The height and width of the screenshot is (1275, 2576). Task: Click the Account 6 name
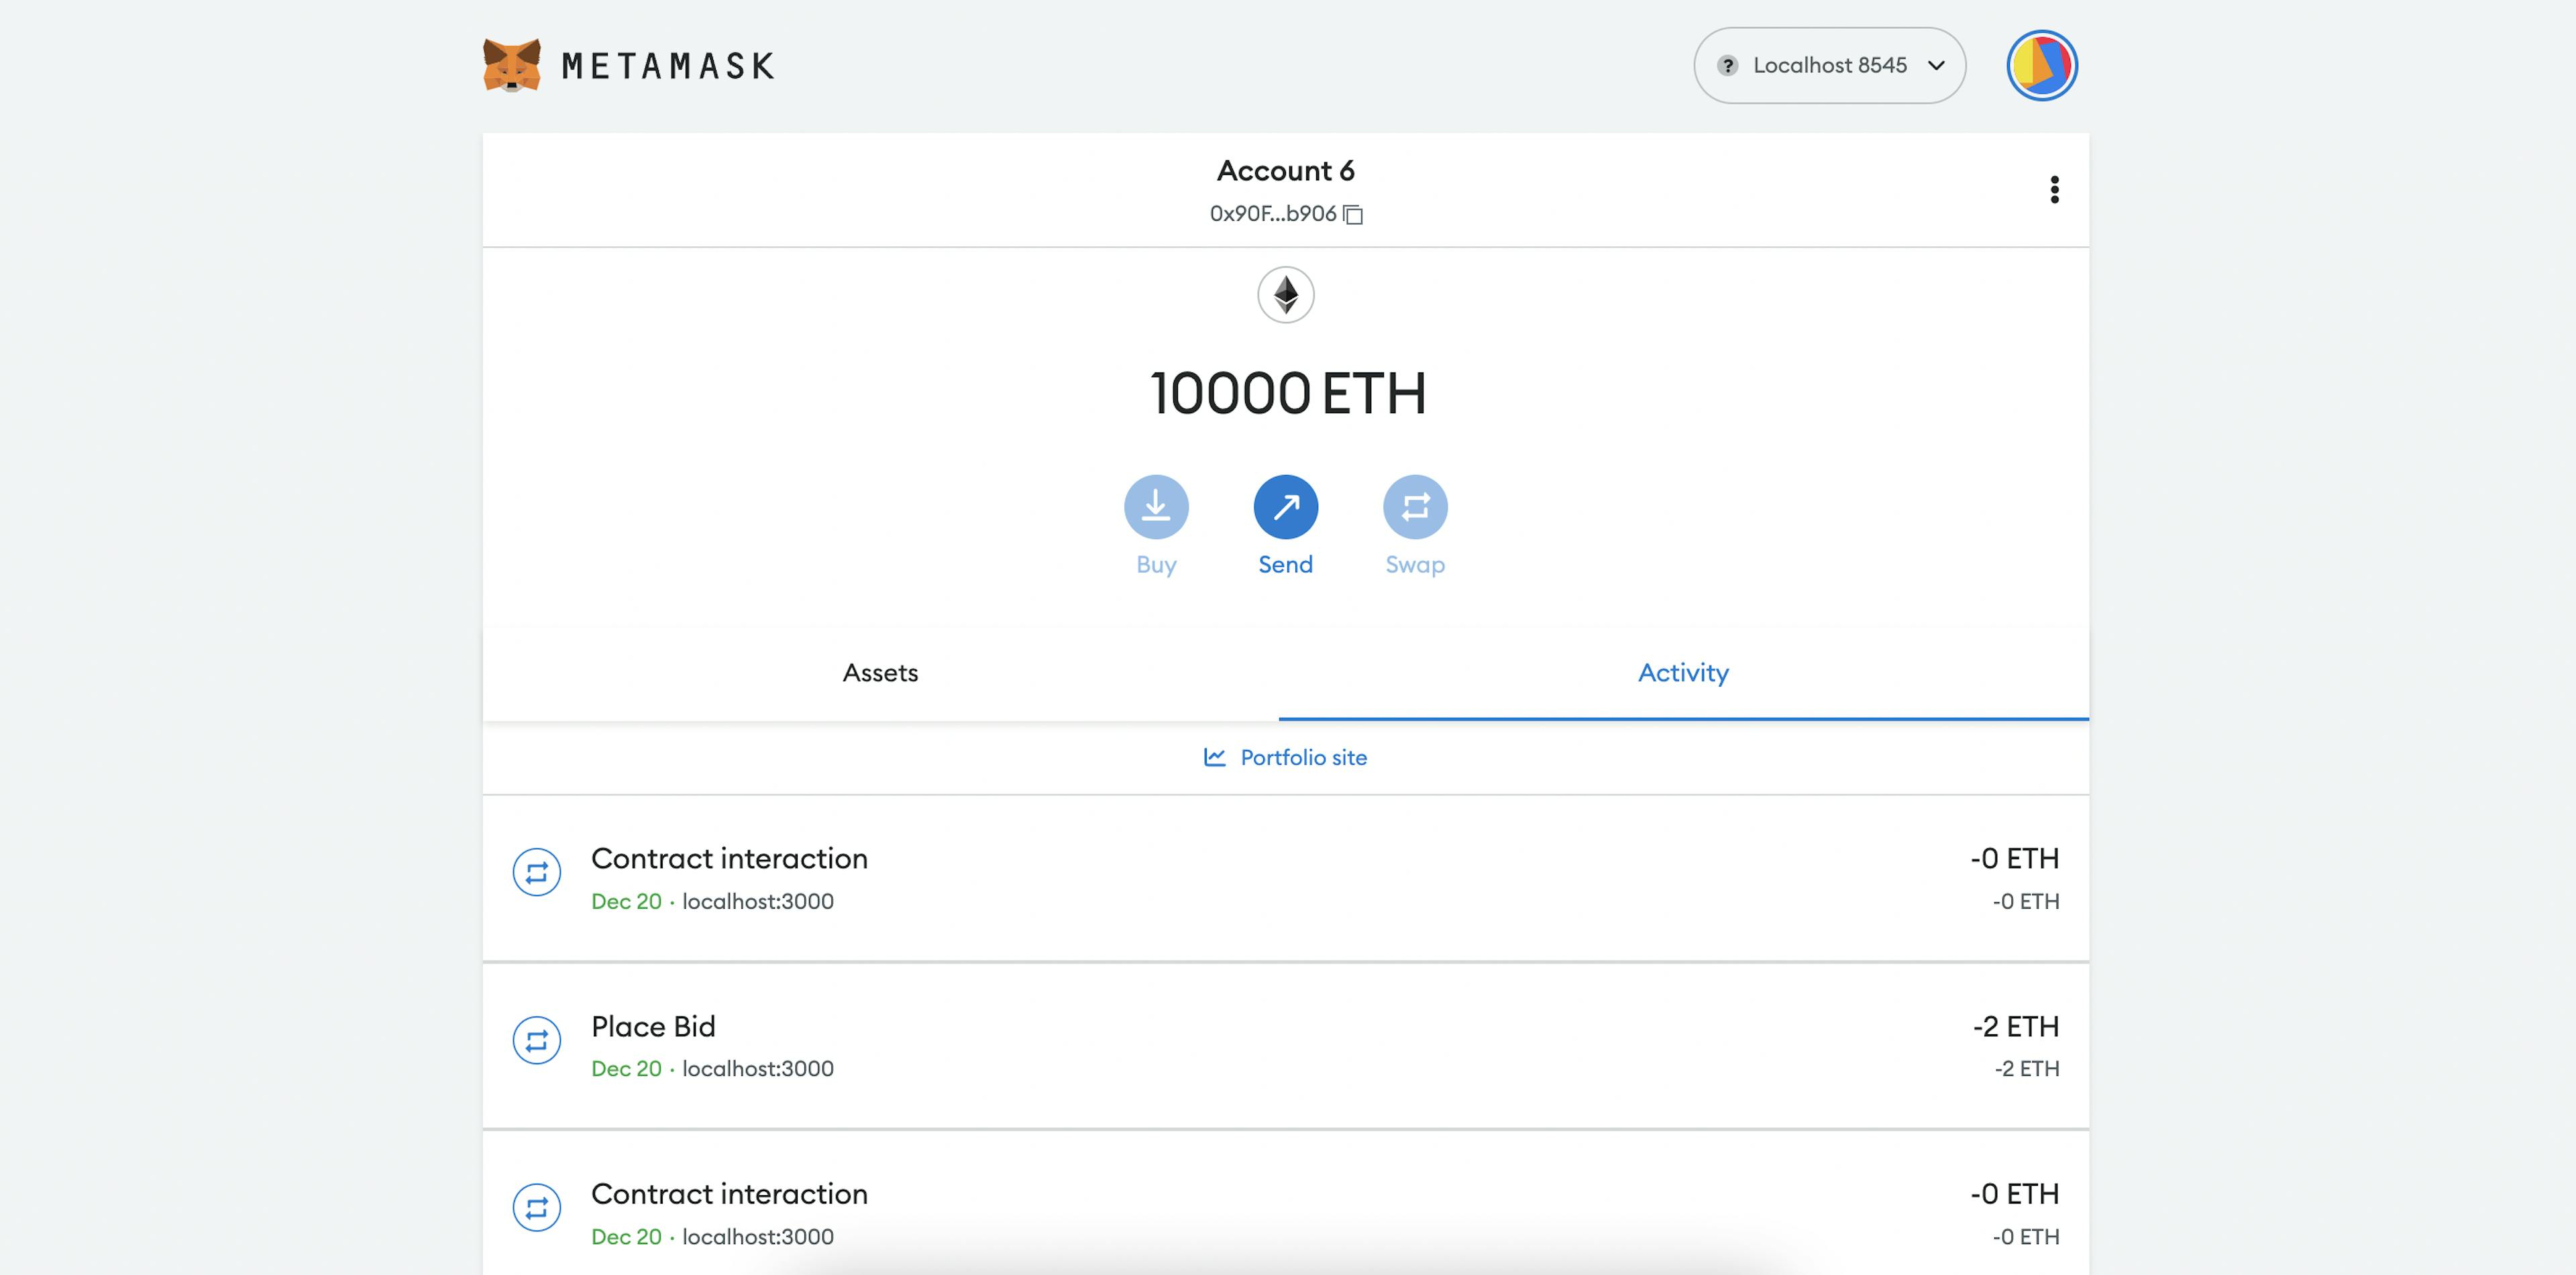pyautogui.click(x=1285, y=171)
